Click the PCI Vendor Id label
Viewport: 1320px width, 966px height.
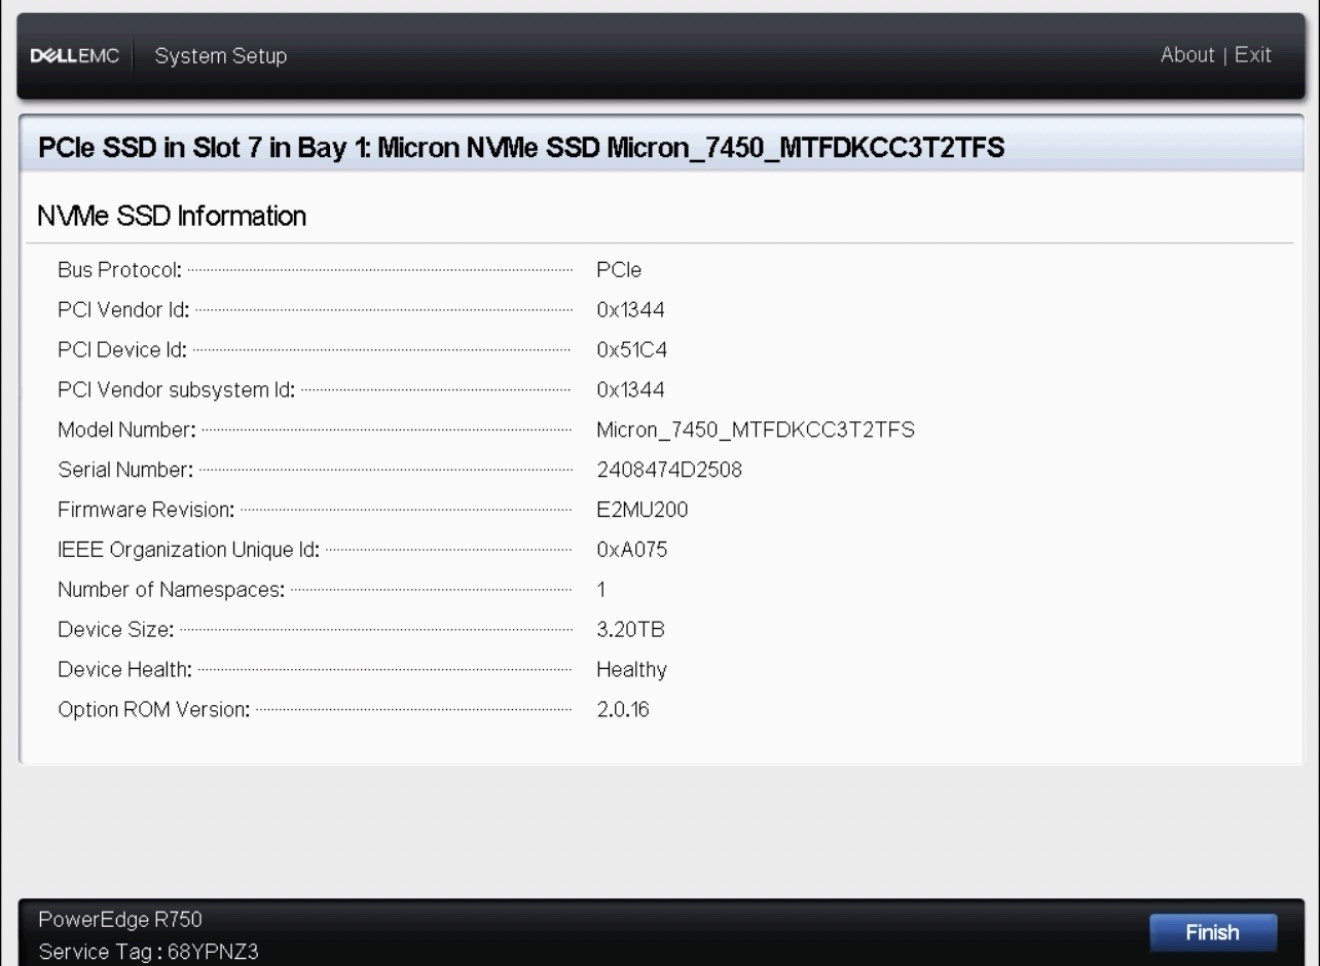coord(123,310)
